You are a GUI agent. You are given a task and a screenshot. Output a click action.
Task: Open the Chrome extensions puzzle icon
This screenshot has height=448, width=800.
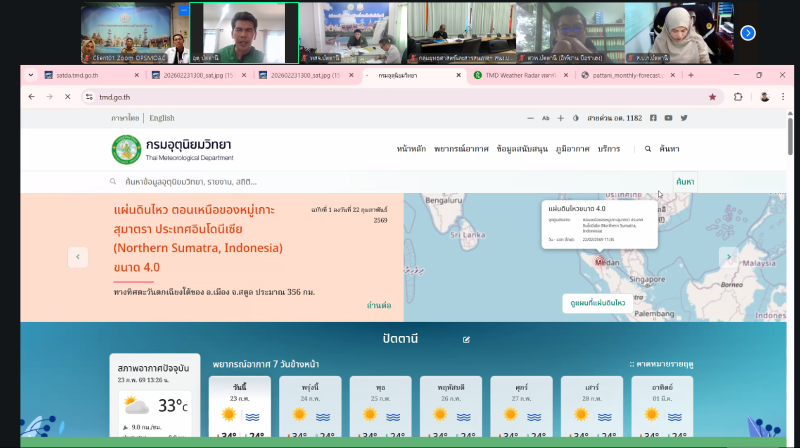[x=738, y=97]
